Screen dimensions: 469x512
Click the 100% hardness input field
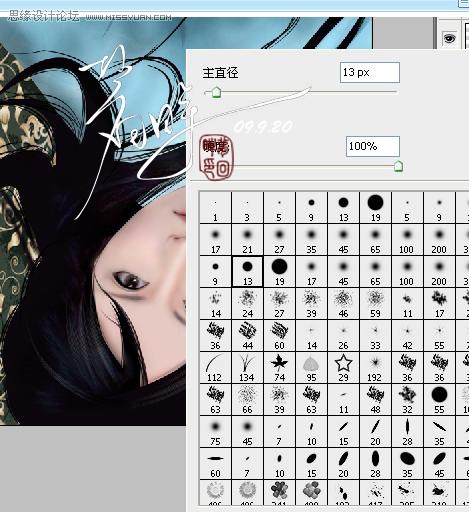click(373, 146)
